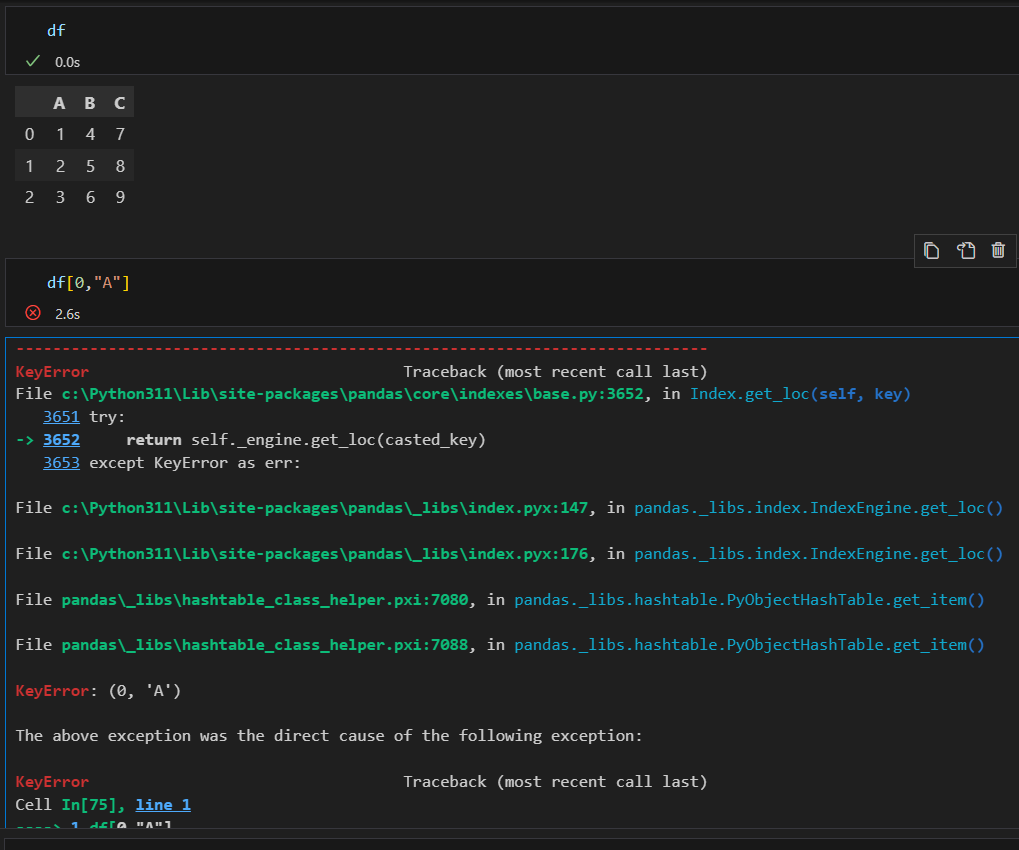Copy the cell output with the copy icon
Viewport: 1019px width, 850px height.
(x=931, y=250)
